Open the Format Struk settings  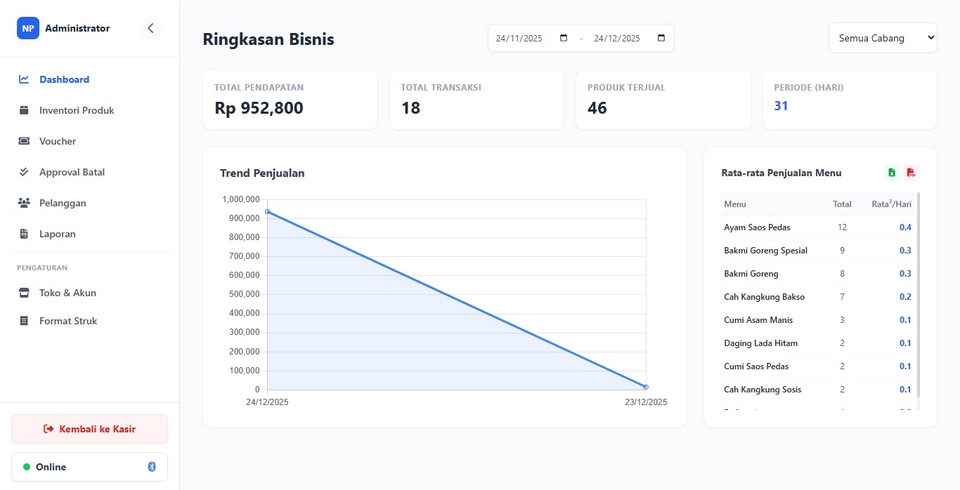(68, 321)
